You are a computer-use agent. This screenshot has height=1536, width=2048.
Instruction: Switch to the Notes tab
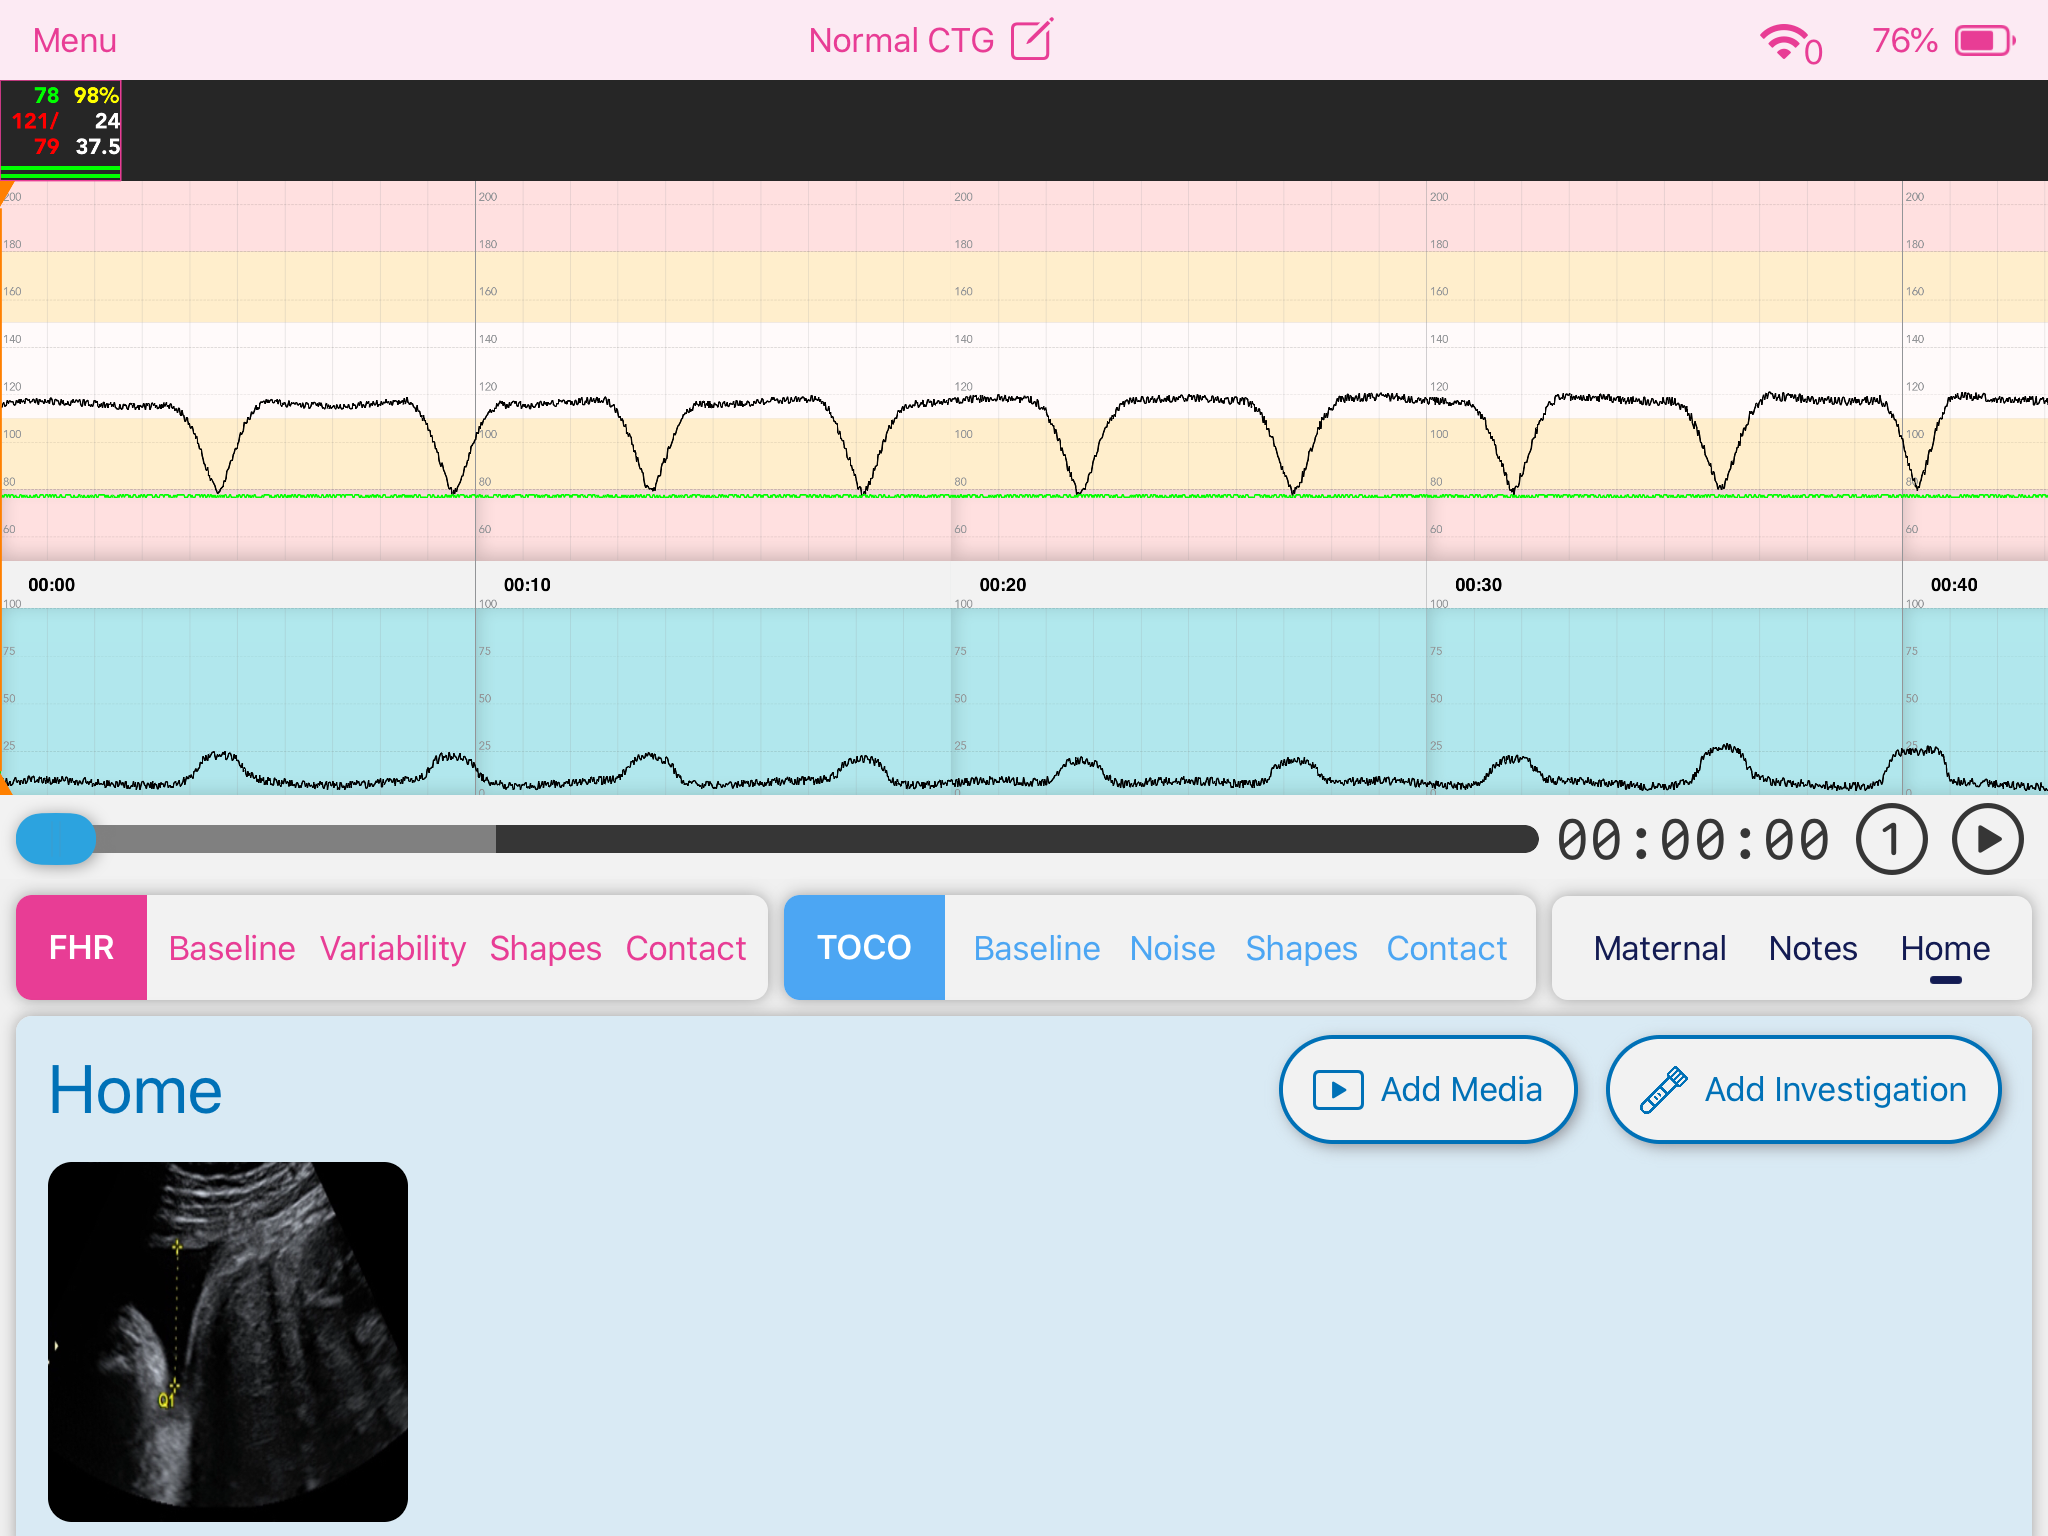pos(1812,947)
